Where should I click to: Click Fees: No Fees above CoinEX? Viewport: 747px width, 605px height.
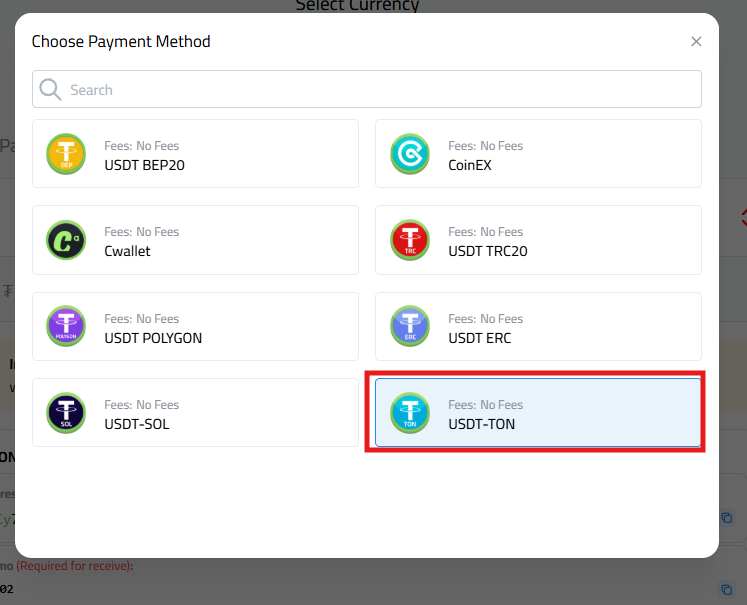click(485, 146)
